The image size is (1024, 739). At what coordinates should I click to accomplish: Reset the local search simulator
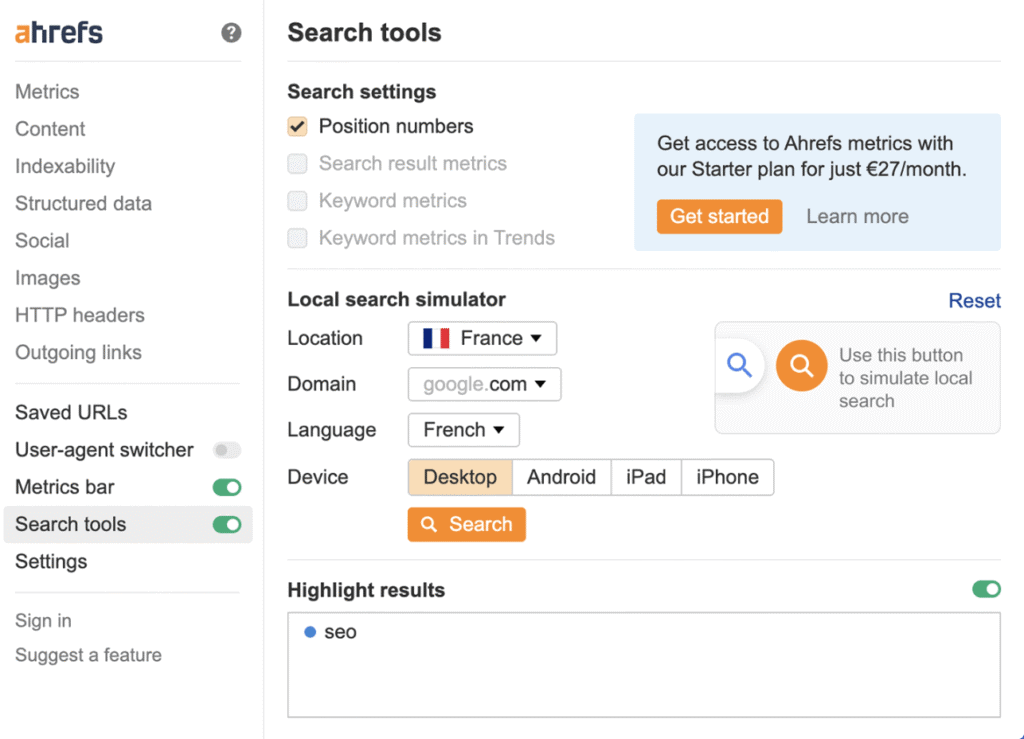click(x=974, y=301)
